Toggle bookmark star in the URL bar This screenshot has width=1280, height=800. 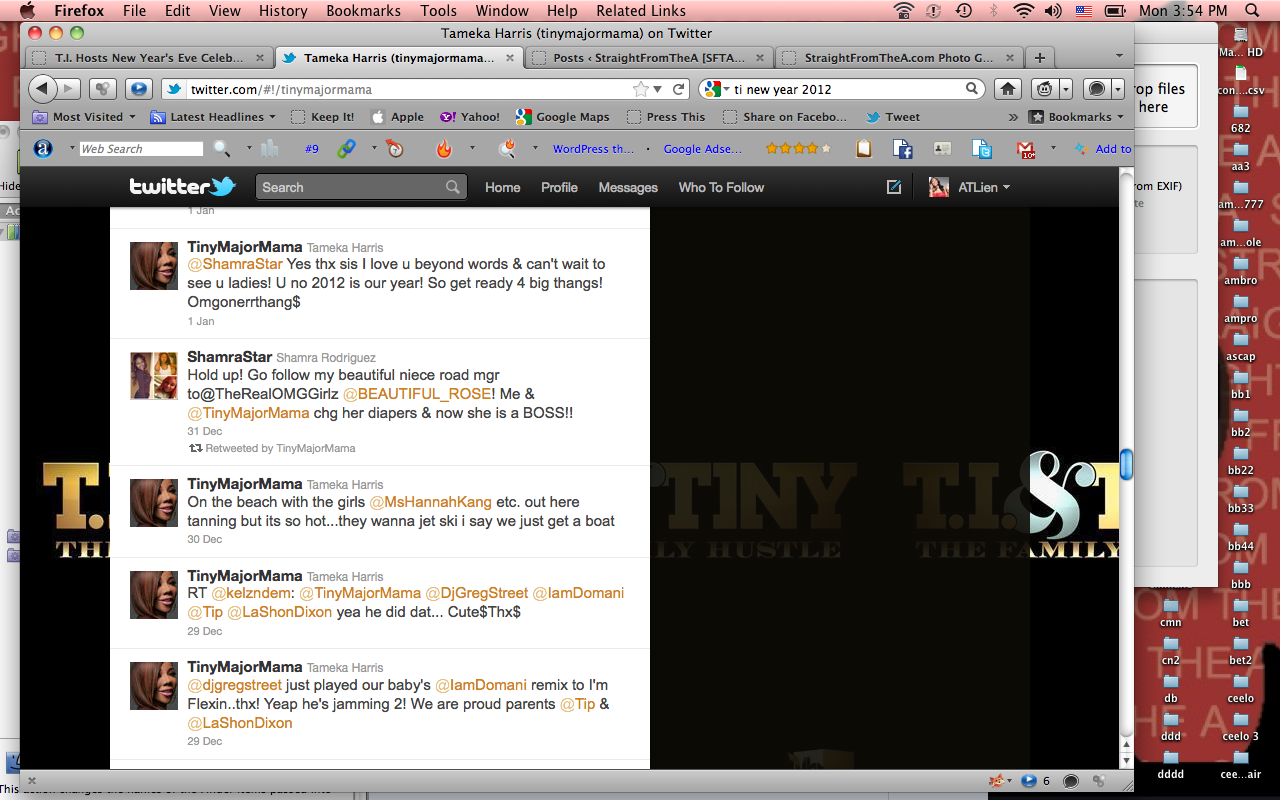point(640,89)
